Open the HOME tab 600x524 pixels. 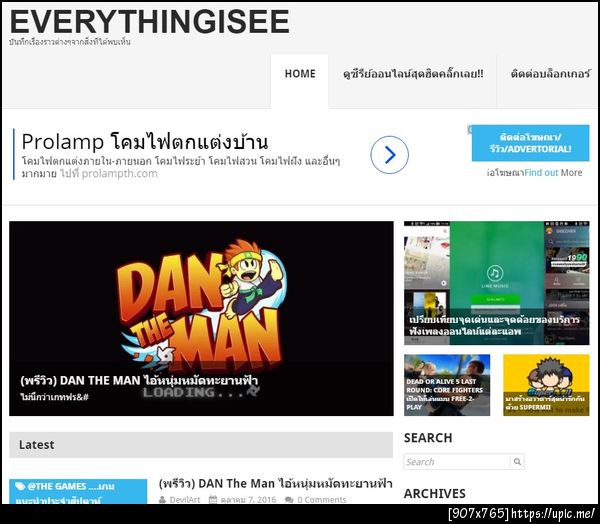tap(300, 82)
